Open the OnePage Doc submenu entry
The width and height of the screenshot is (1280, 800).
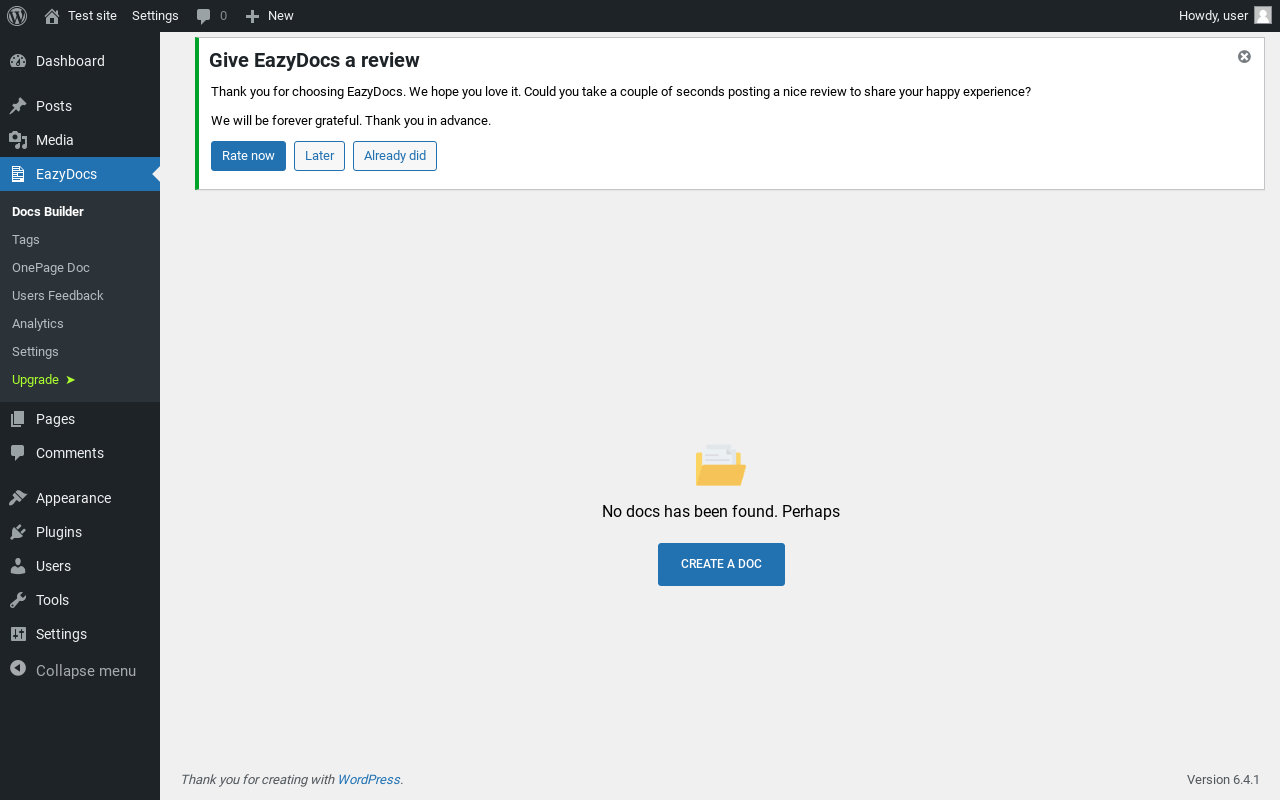[51, 268]
